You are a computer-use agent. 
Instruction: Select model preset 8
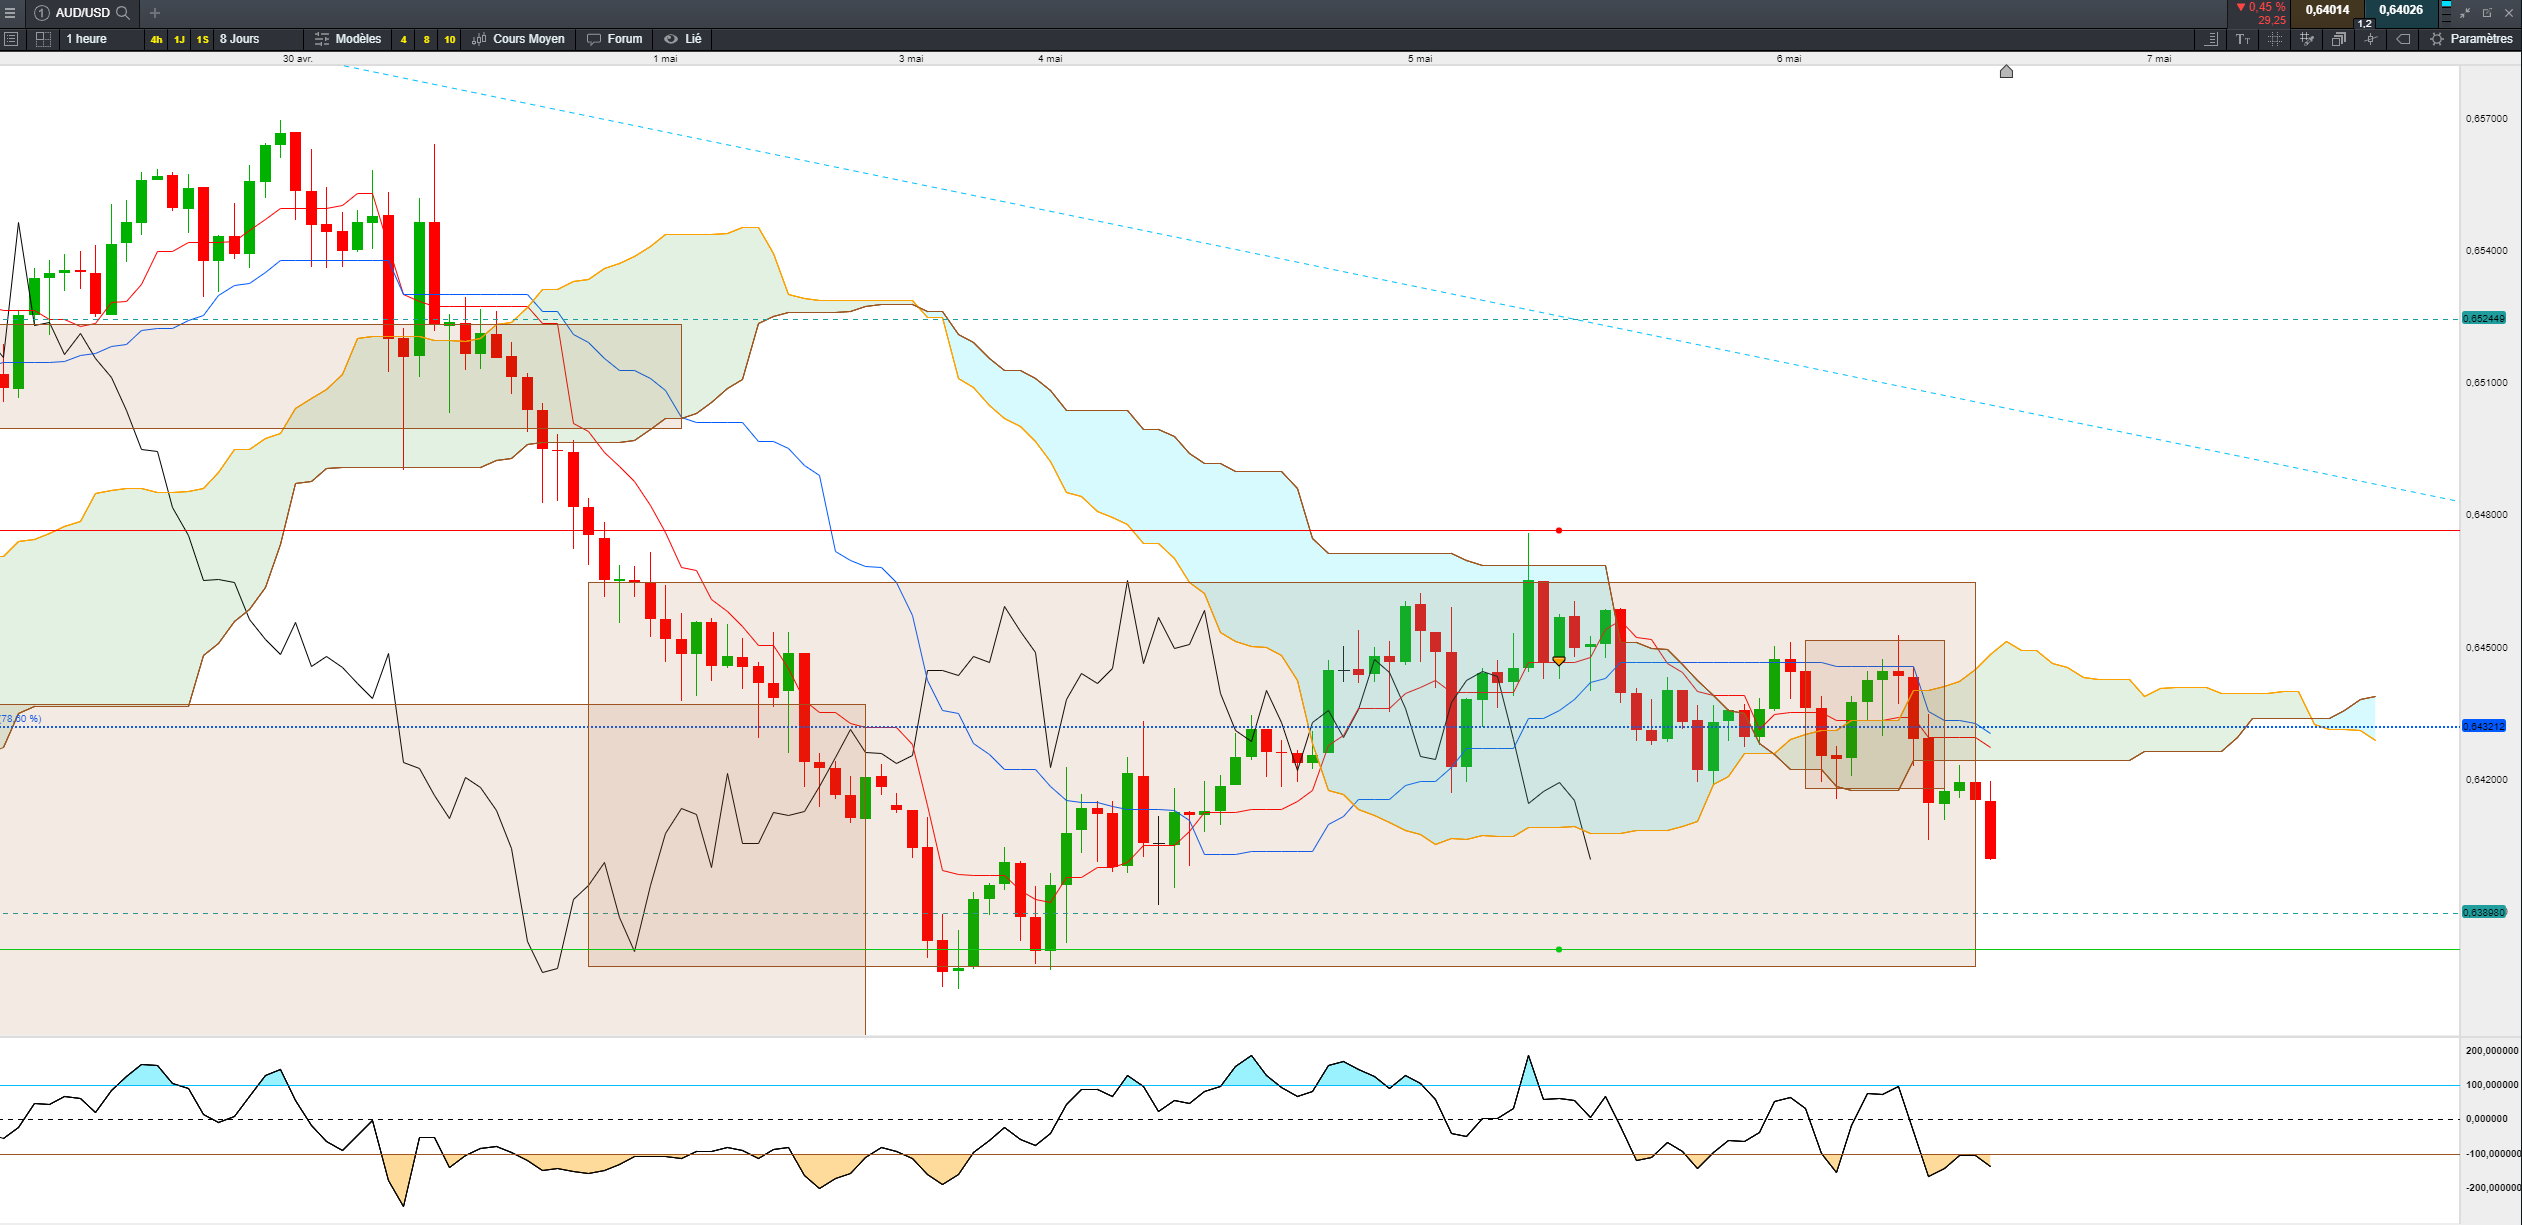[x=427, y=40]
